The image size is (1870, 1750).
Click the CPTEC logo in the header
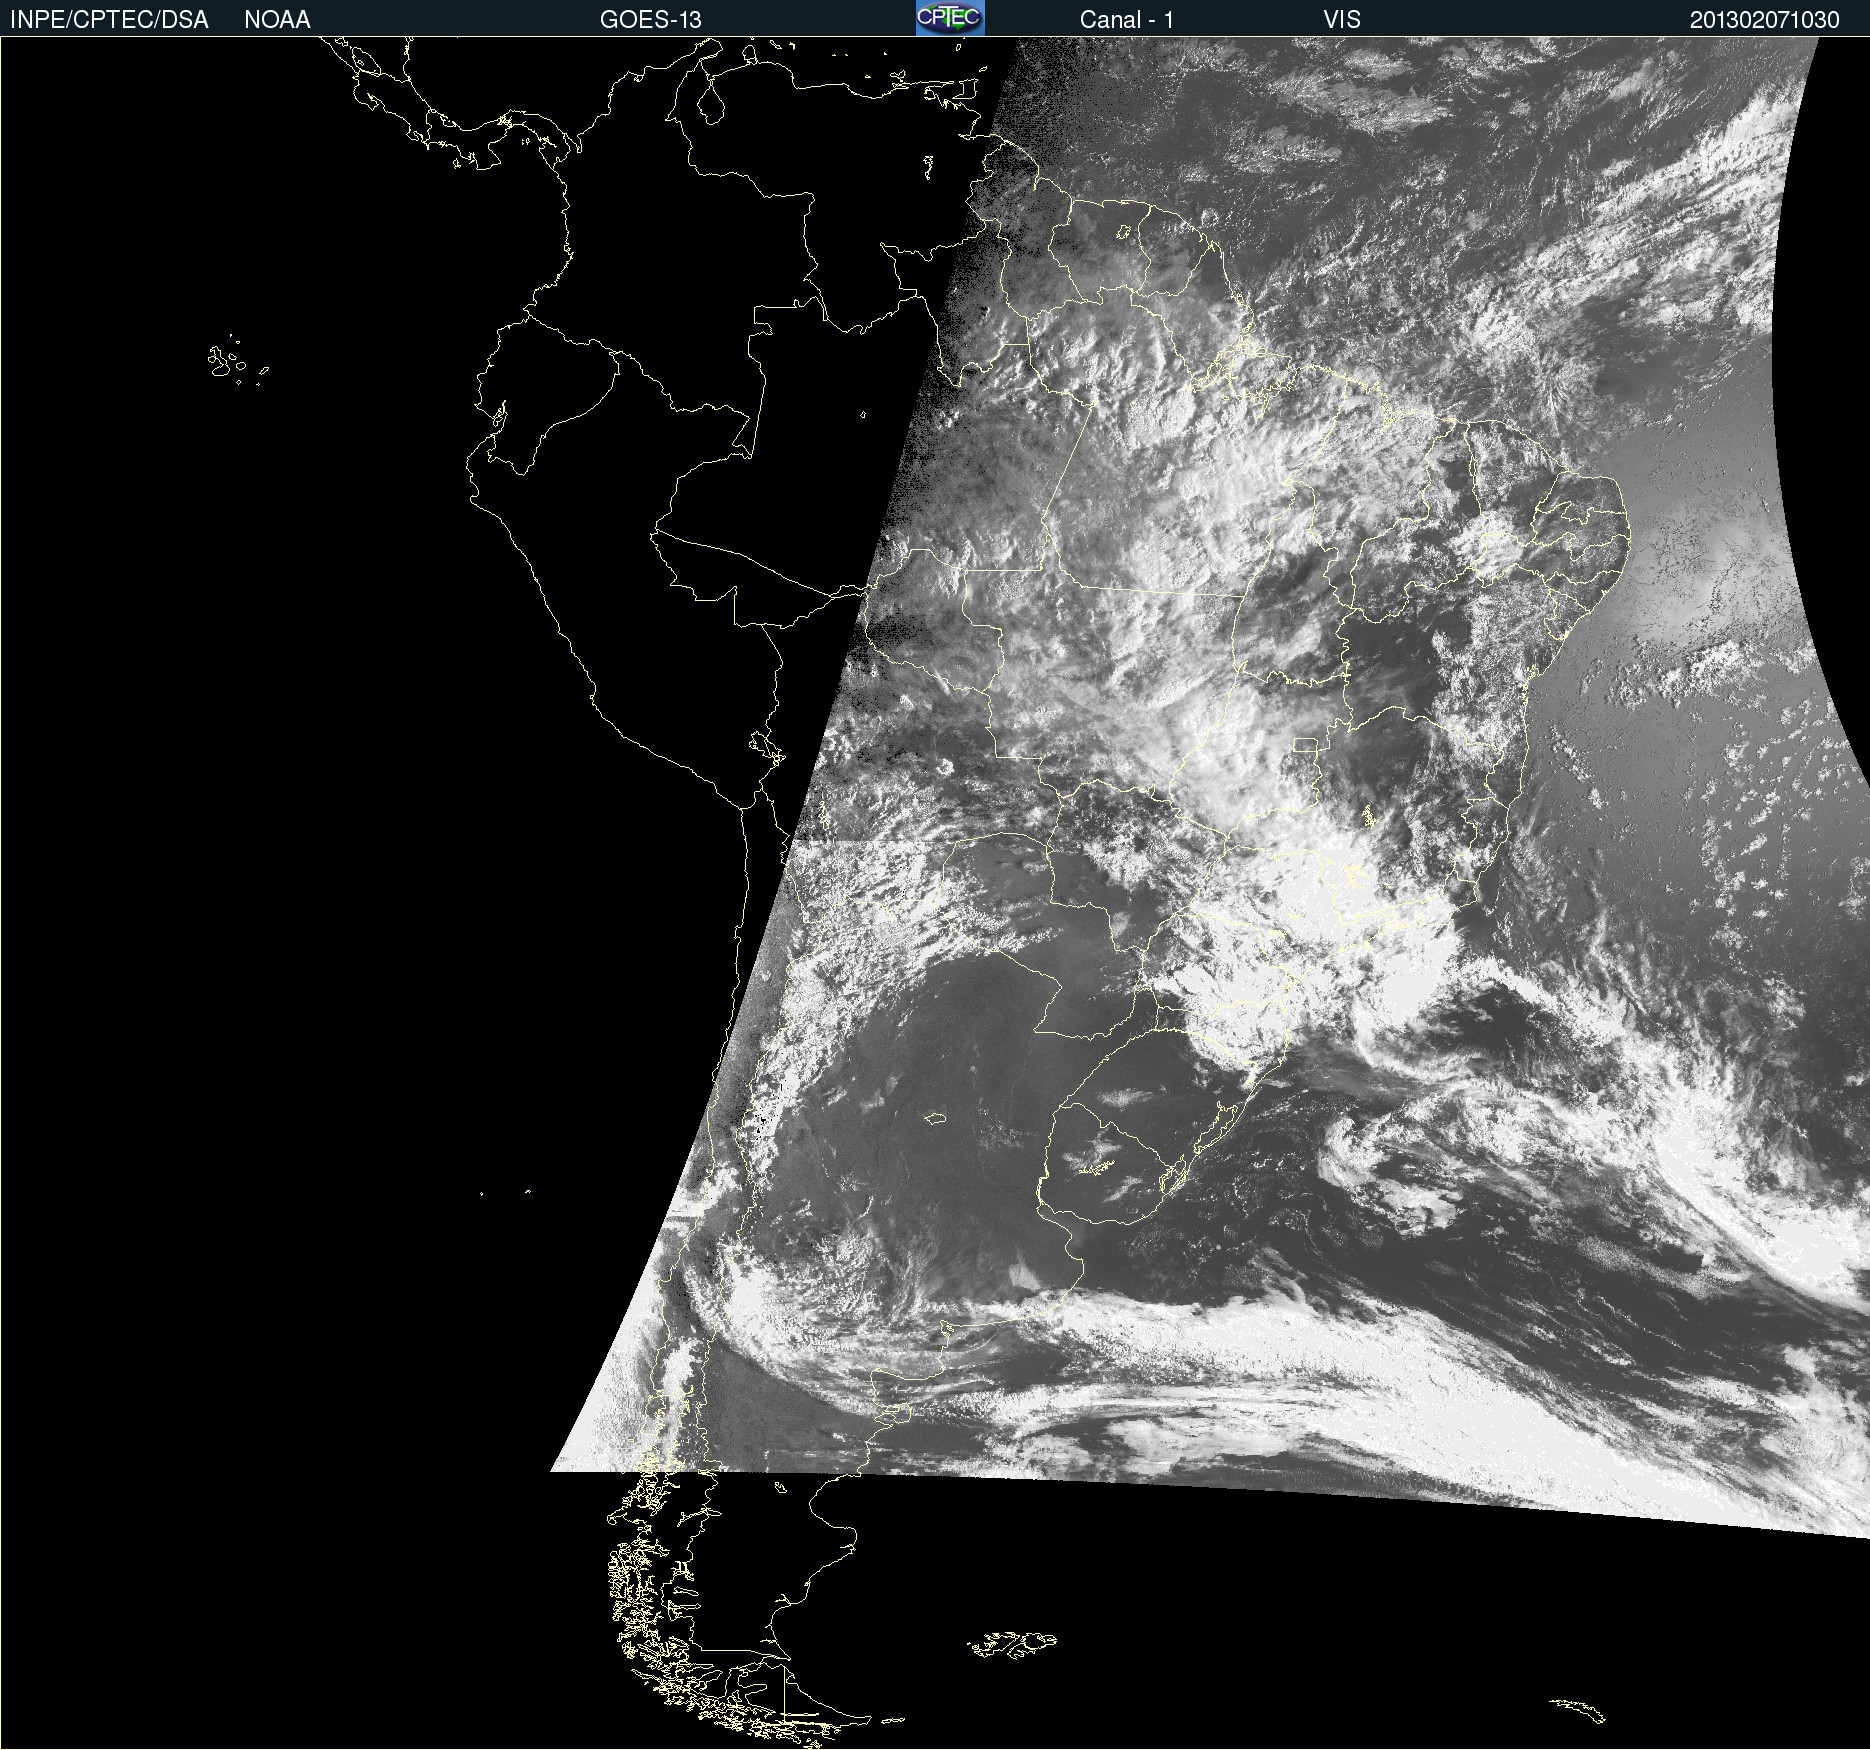(x=950, y=18)
